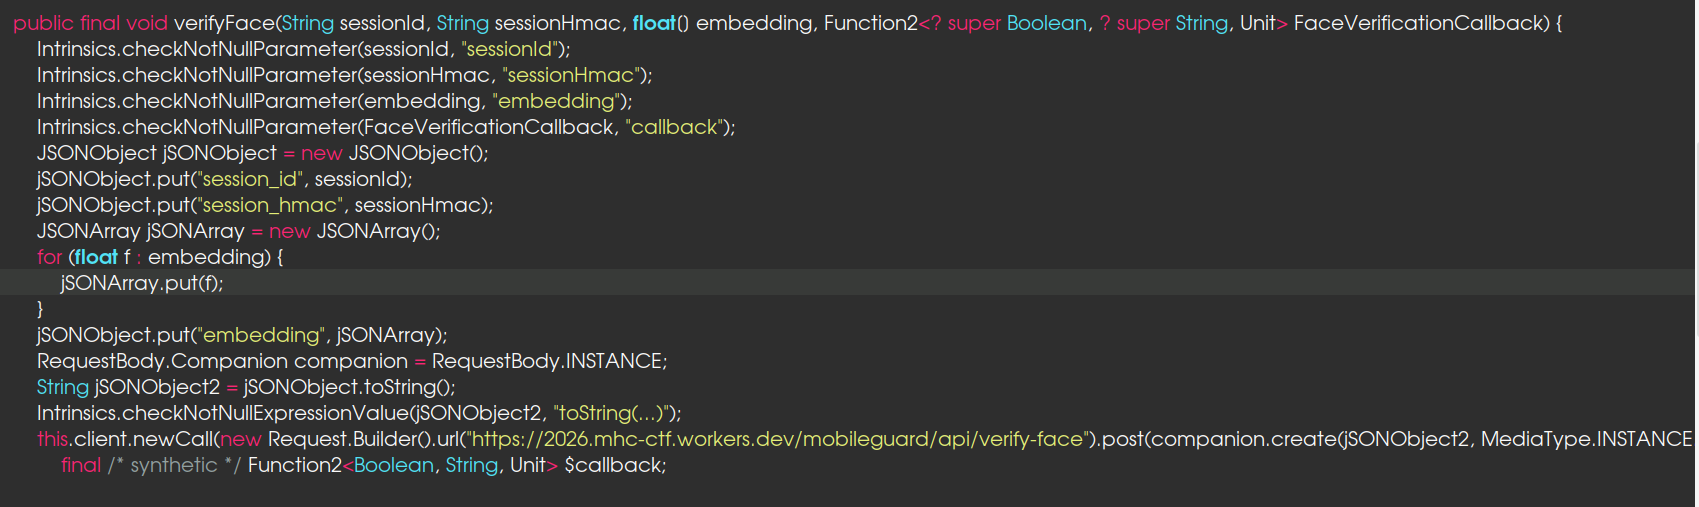Viewport: 1699px width, 507px height.
Task: Click the new JSONArray() constructor call
Action: (x=377, y=231)
